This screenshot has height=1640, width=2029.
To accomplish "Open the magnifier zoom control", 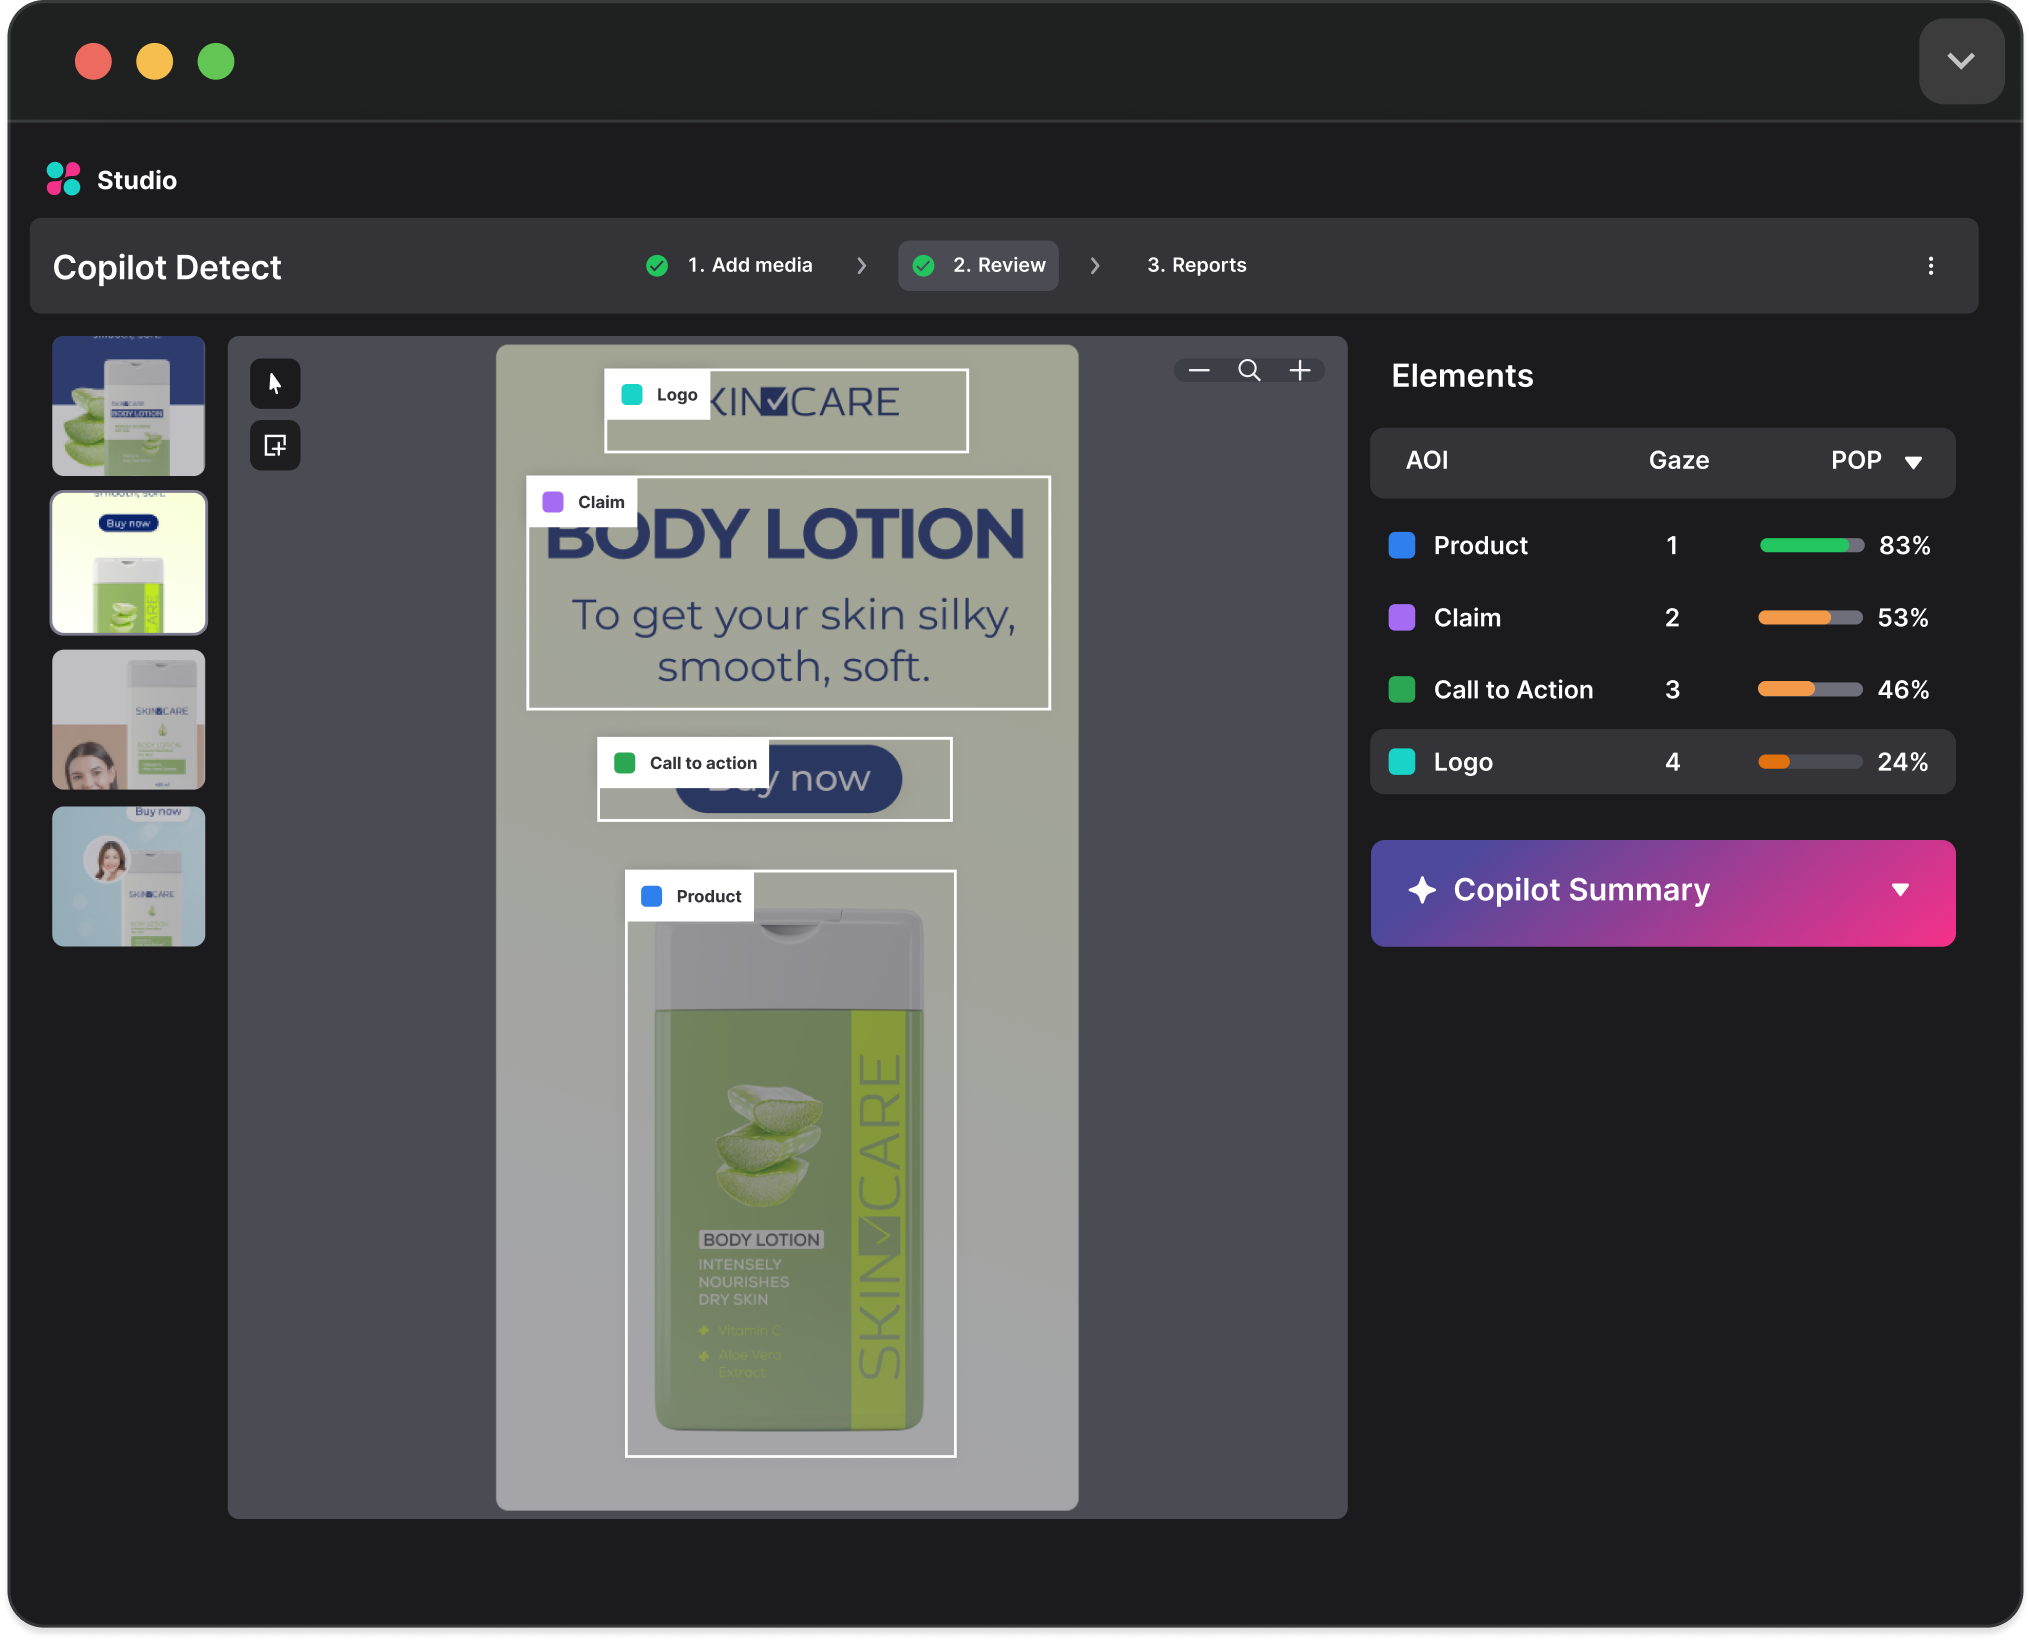I will click(1249, 370).
